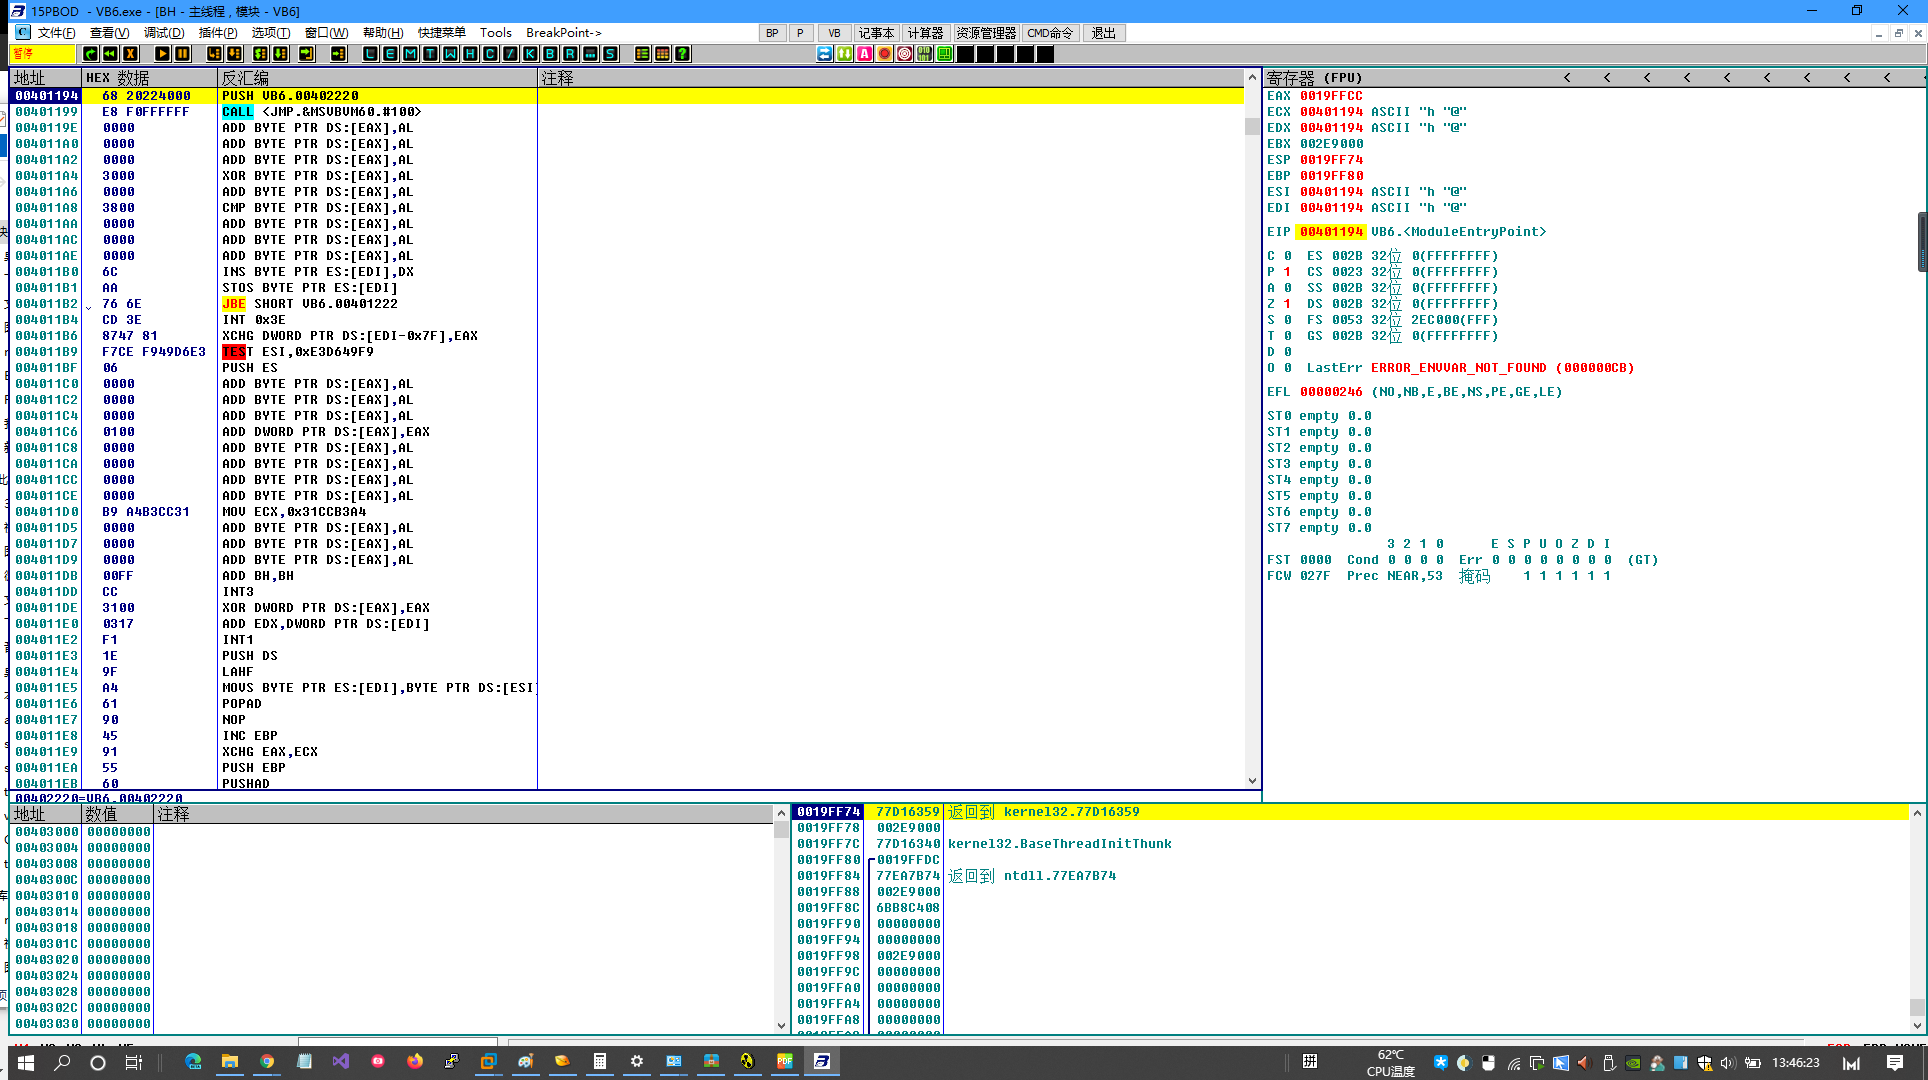The image size is (1928, 1080).
Task: Click the 计算器 button
Action: [925, 33]
